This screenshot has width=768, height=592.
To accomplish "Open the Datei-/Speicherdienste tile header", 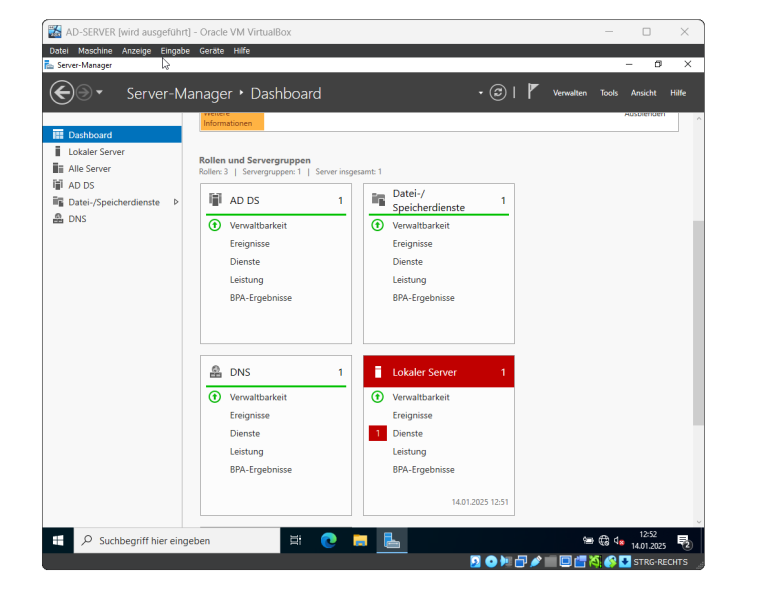I will [x=438, y=200].
